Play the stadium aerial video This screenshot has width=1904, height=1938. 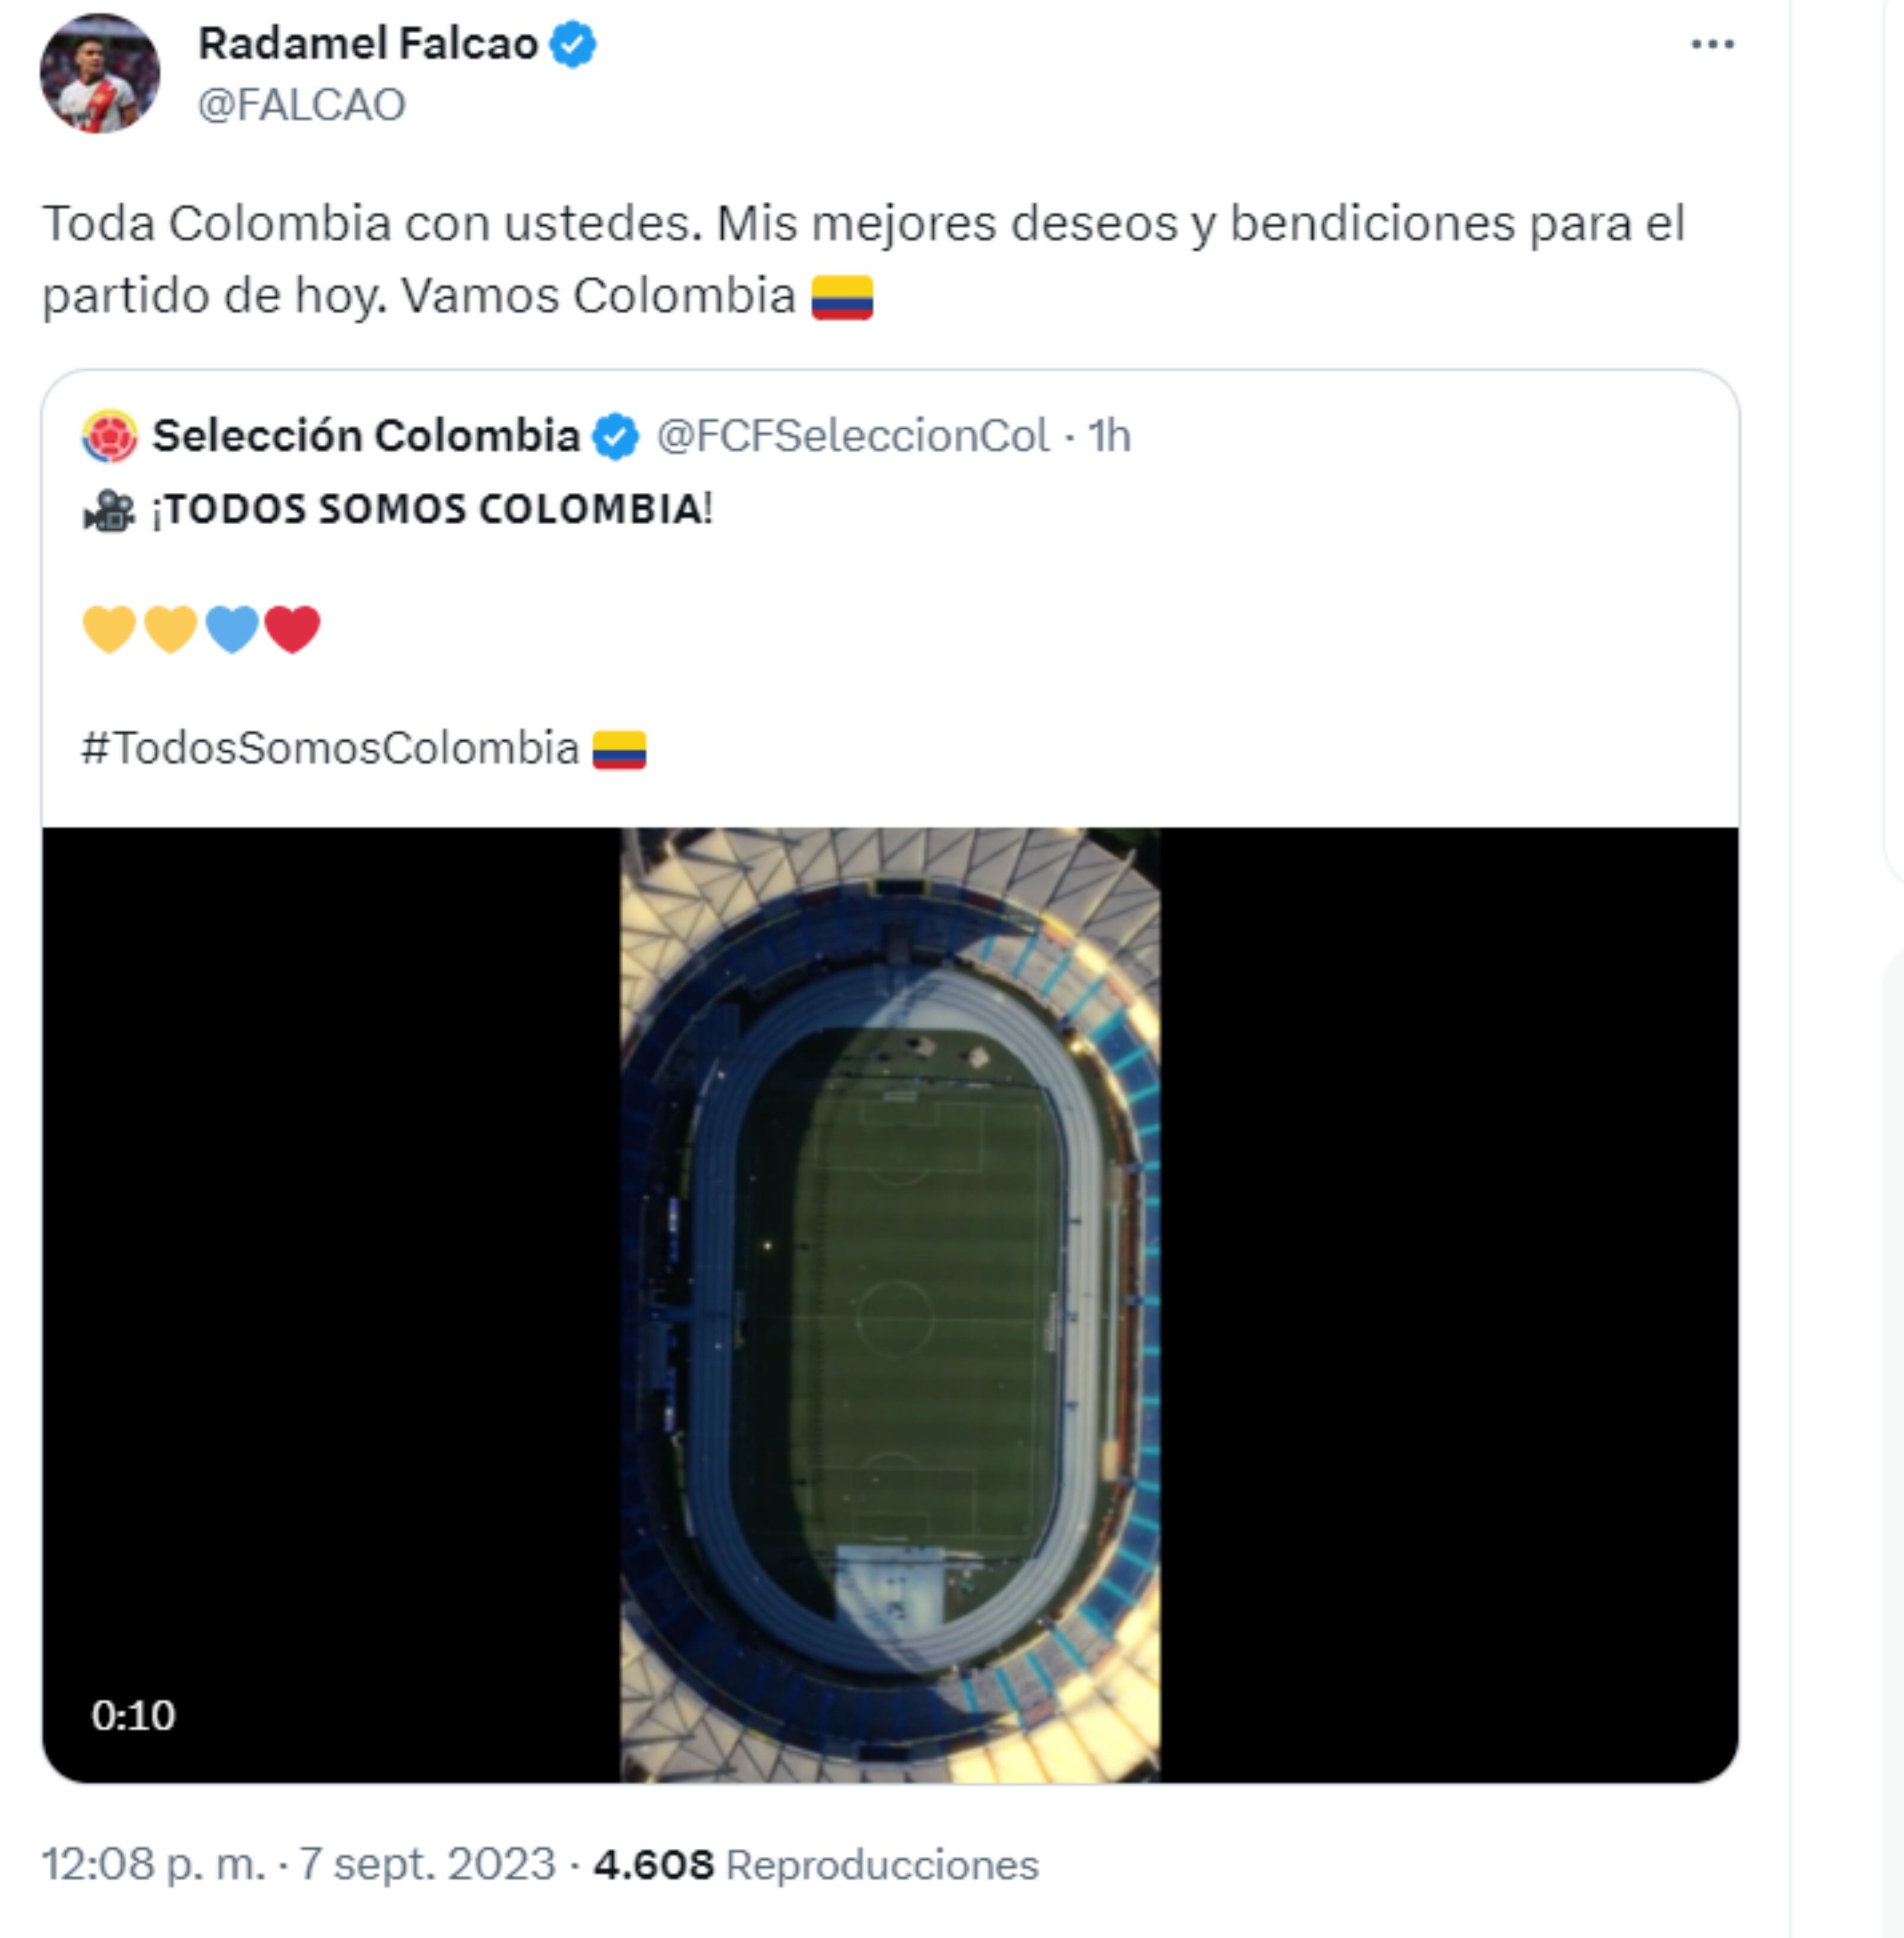point(889,1304)
